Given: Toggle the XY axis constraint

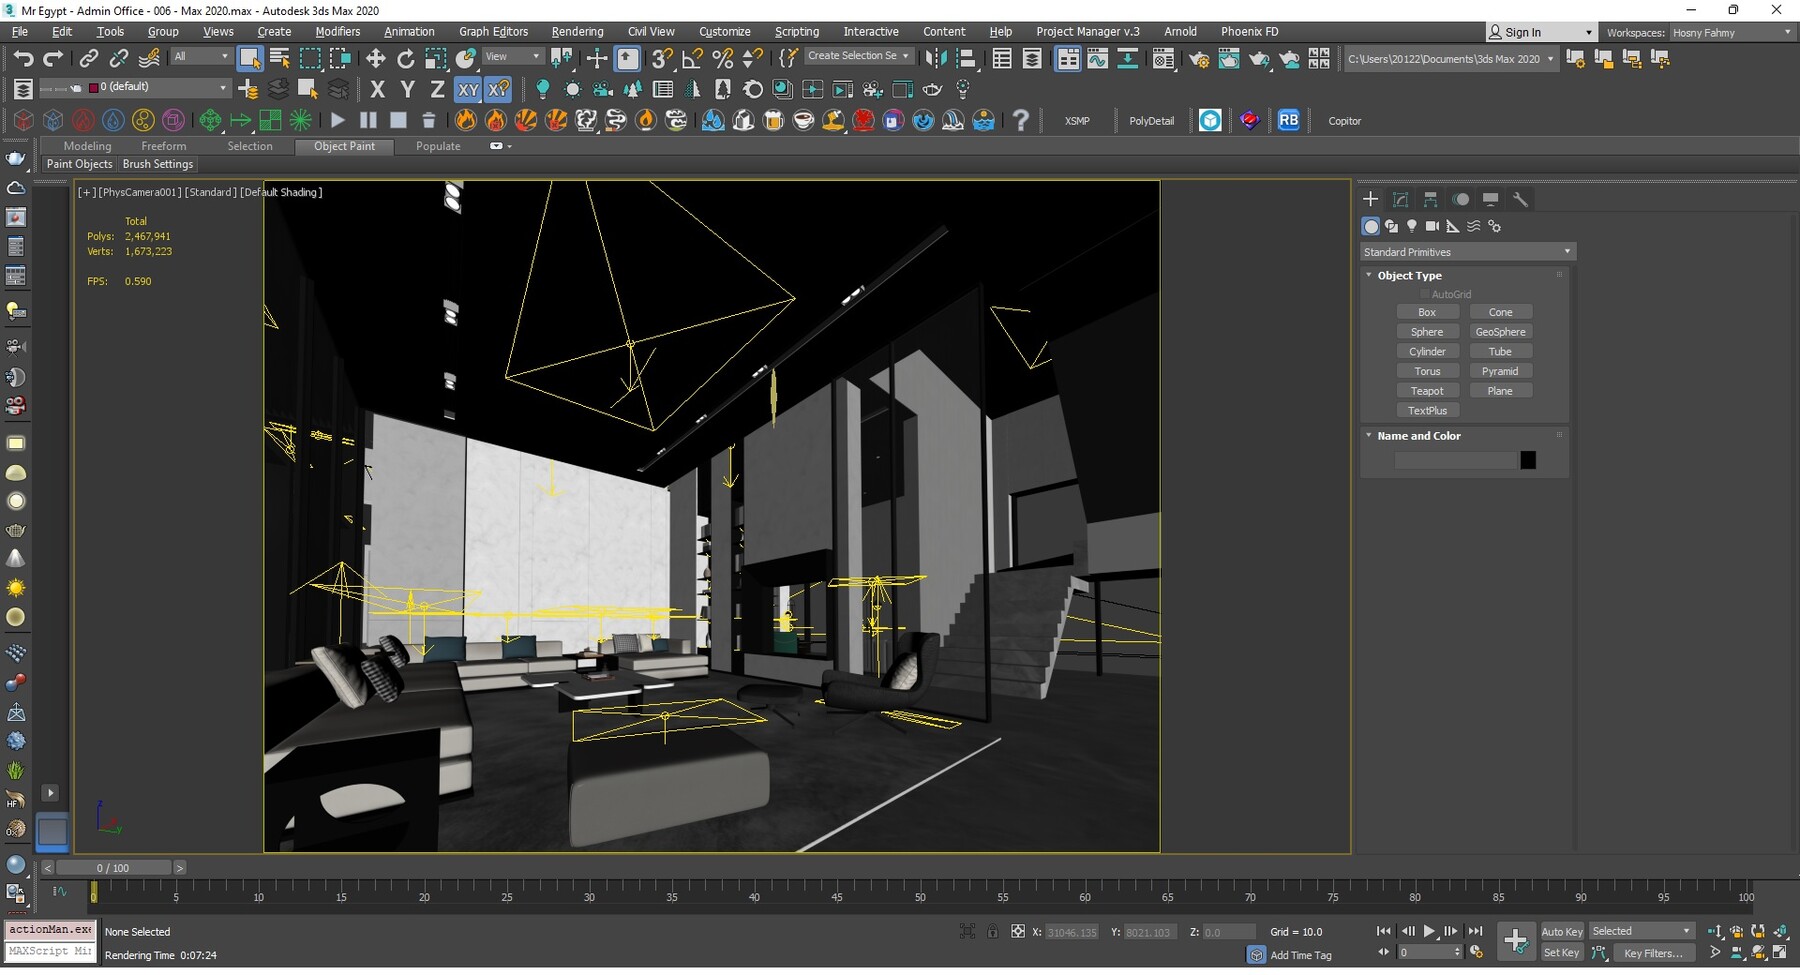Looking at the screenshot, I should coord(468,90).
